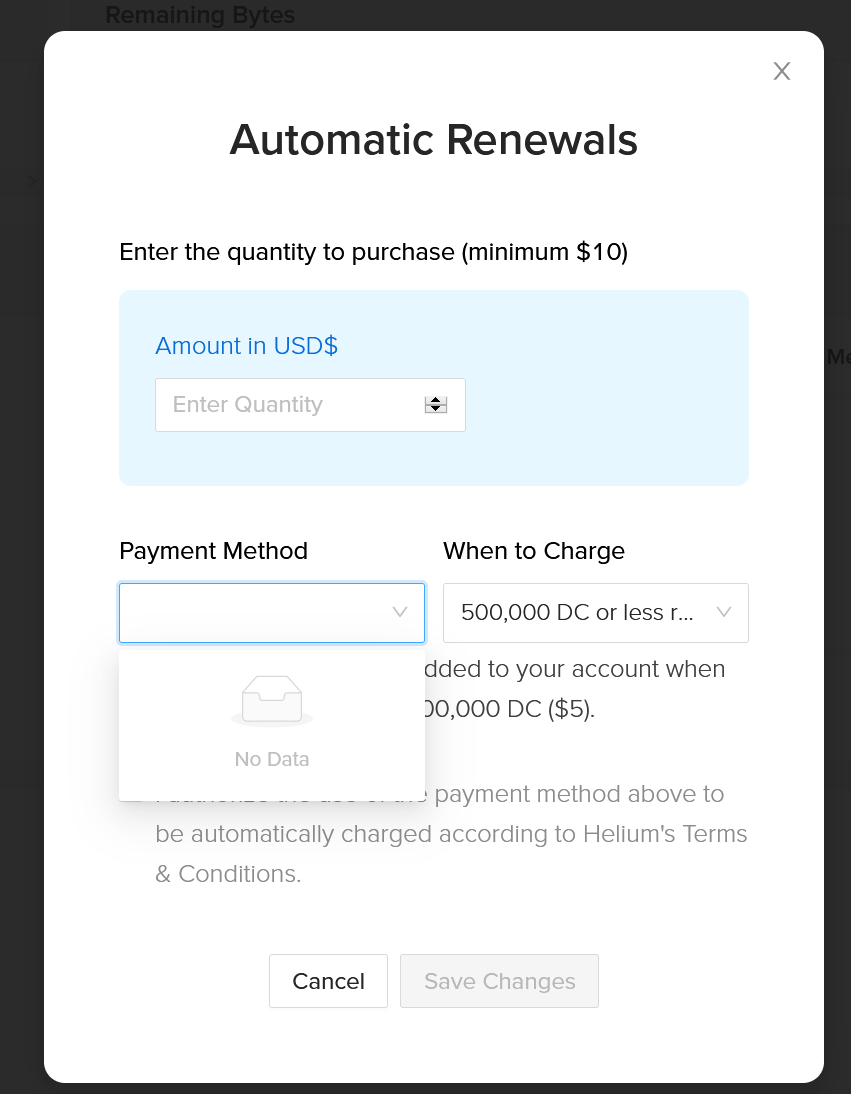851x1094 pixels.
Task: Click the No Data inbox icon
Action: (271, 700)
